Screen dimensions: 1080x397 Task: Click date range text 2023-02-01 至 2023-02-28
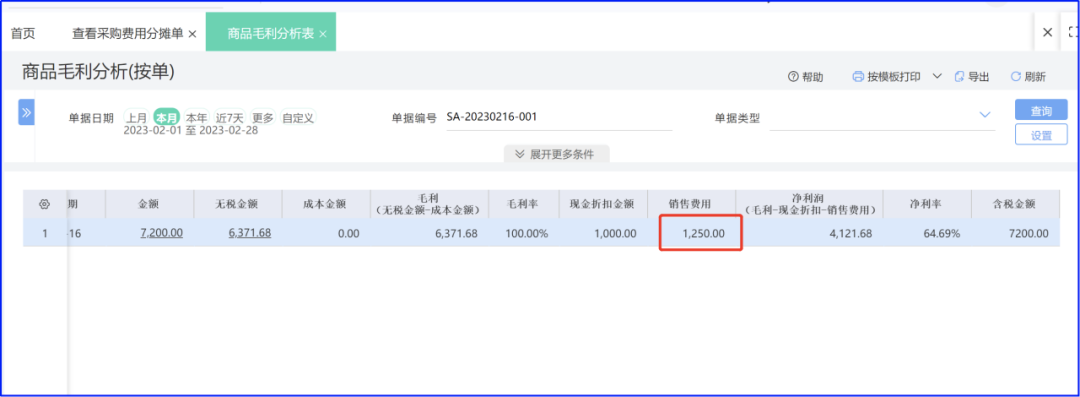point(191,130)
